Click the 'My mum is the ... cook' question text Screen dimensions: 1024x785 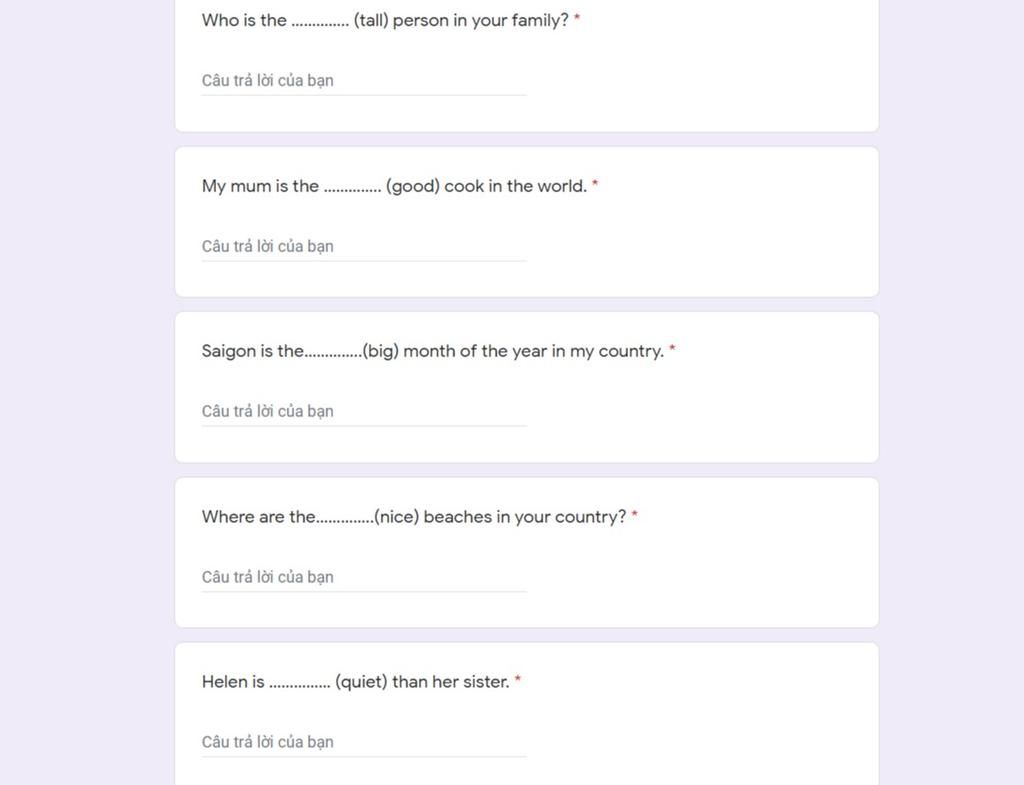coord(394,186)
